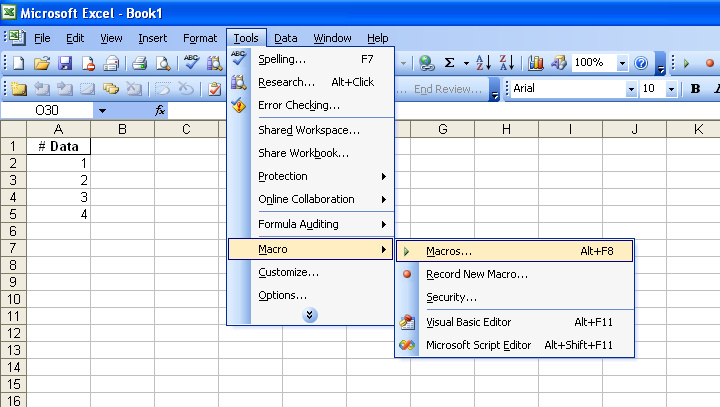Open the zoom percentage dropdown
The width and height of the screenshot is (720, 407).
(x=622, y=63)
